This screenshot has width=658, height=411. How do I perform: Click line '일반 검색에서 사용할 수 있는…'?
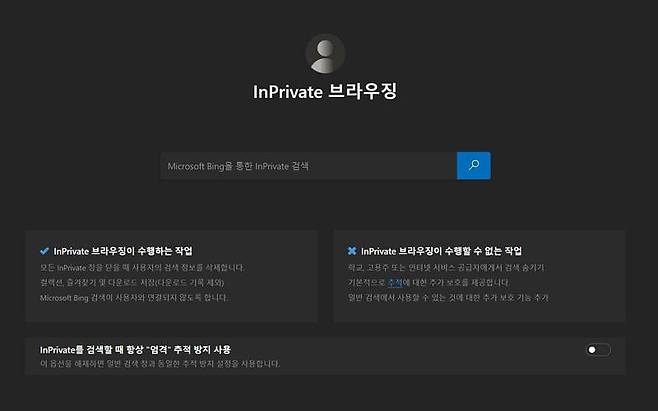[x=448, y=298]
